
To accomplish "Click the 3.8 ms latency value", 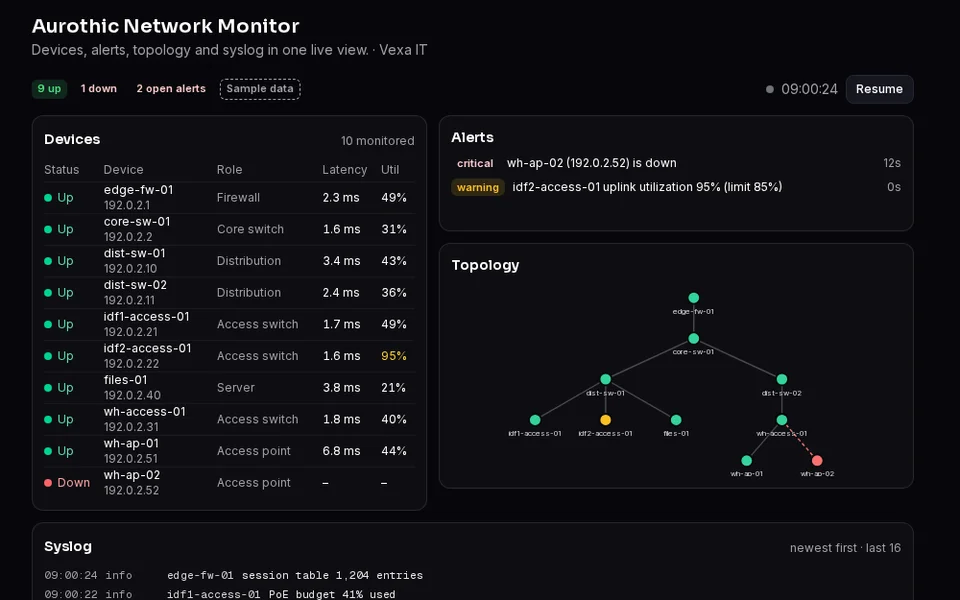I will pos(342,388).
